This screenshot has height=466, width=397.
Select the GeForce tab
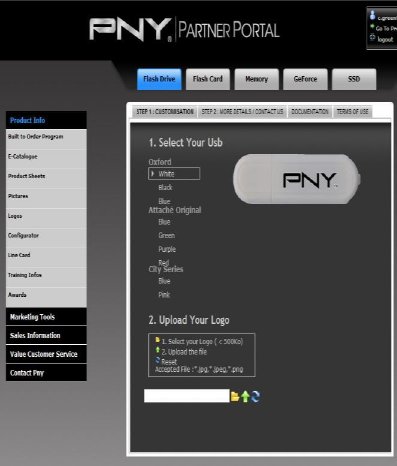click(305, 79)
